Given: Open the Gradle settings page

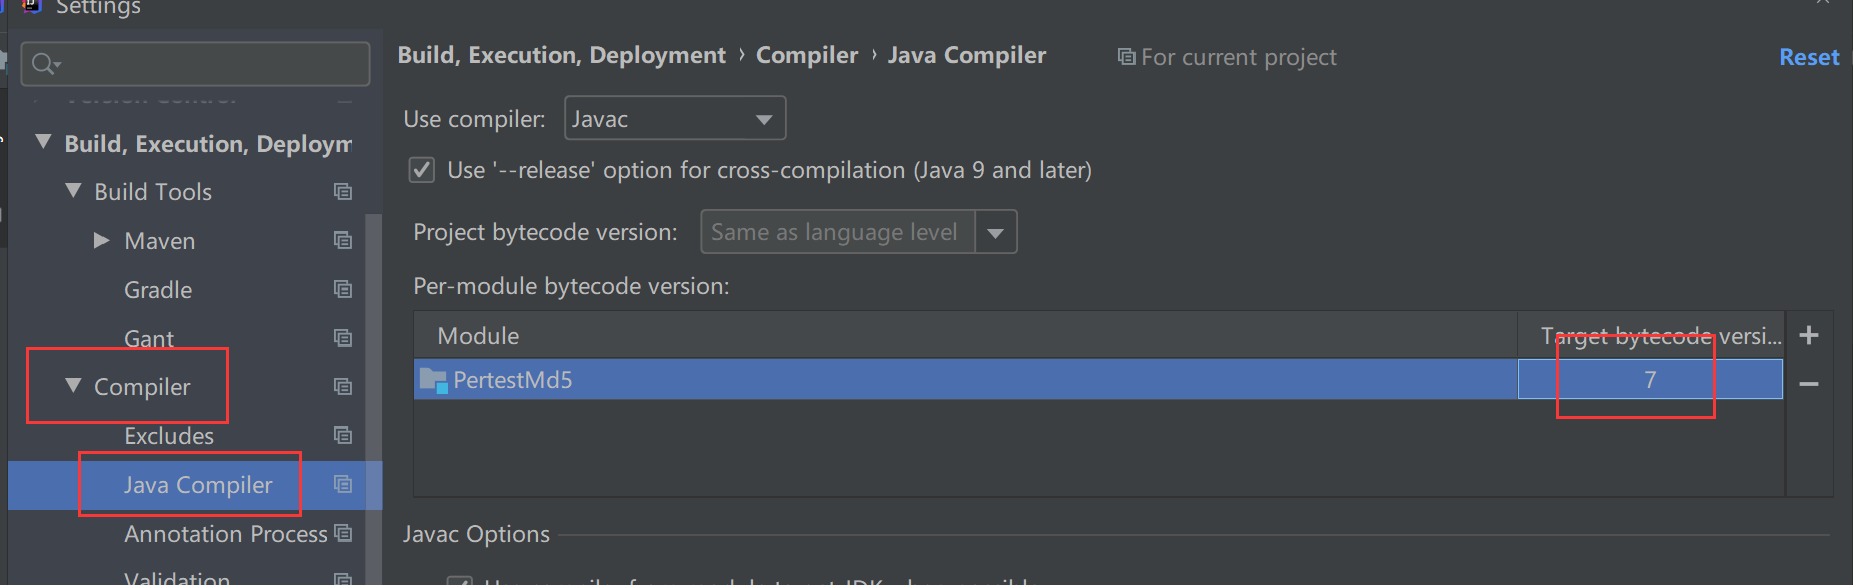Looking at the screenshot, I should point(158,290).
